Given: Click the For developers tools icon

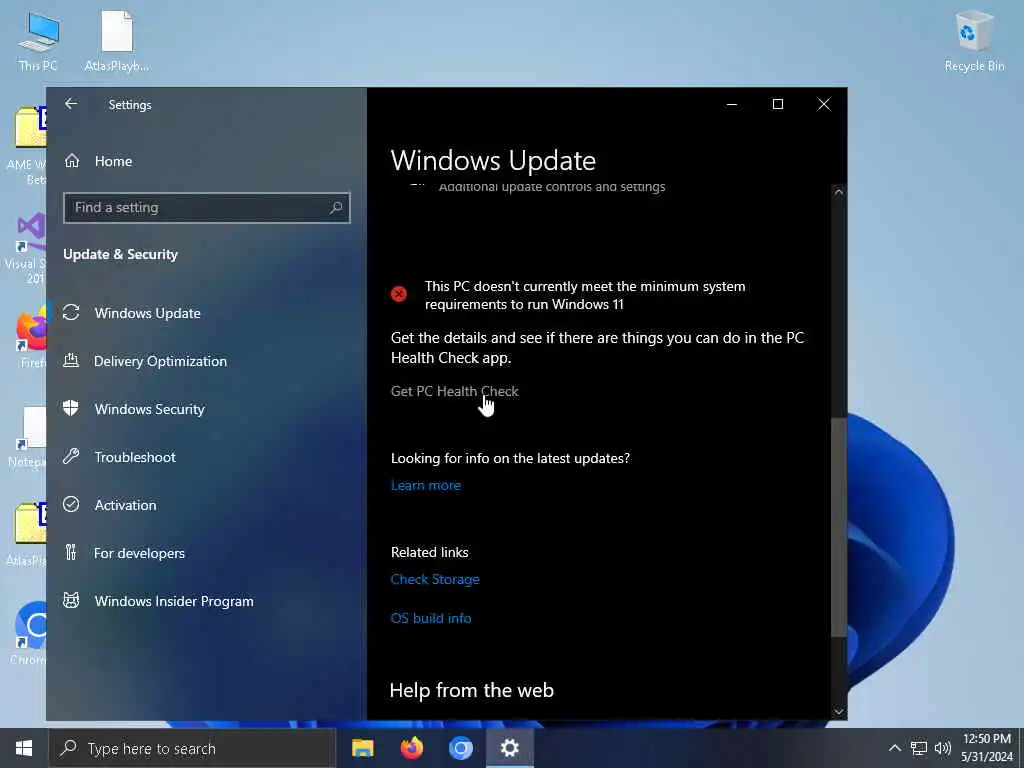Looking at the screenshot, I should [71, 552].
